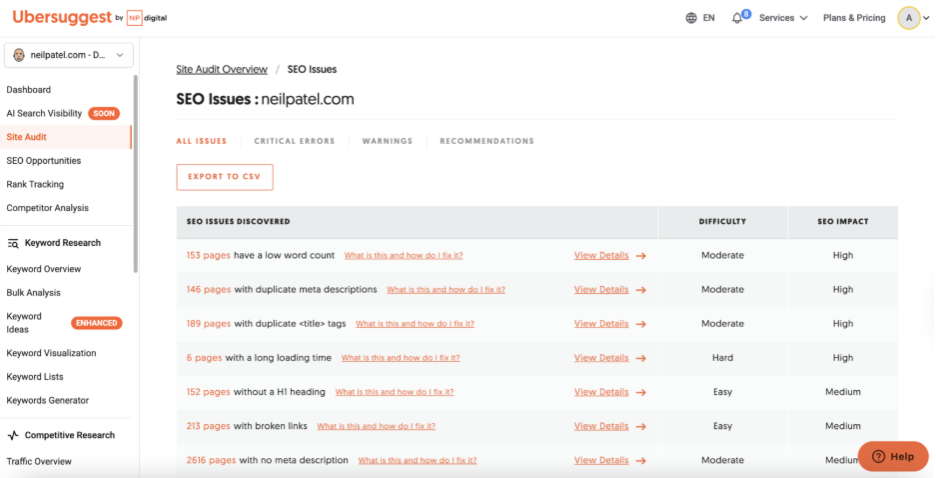Viewport: 936px width, 478px height.
Task: View Details for long loading time
Action: (x=601, y=358)
